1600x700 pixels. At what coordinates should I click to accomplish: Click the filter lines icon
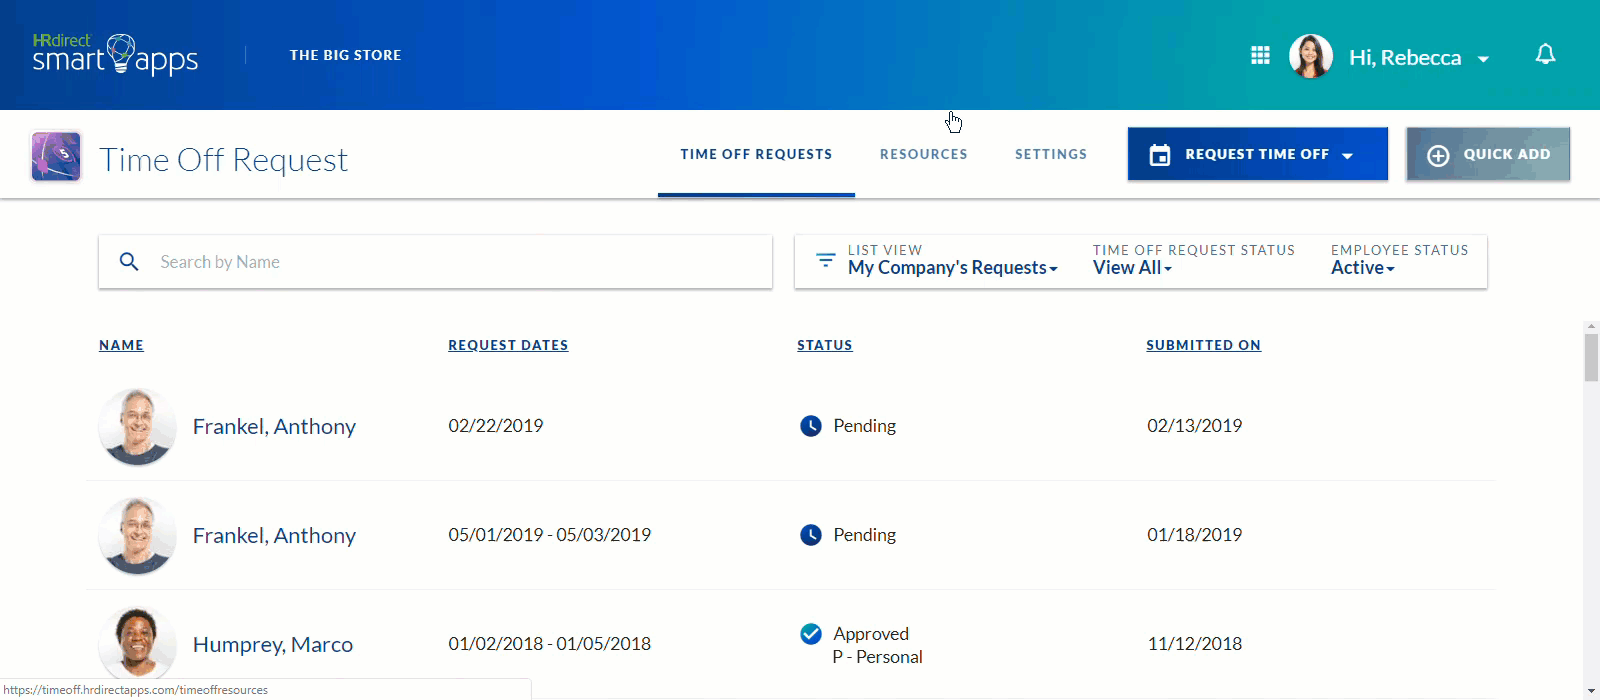click(825, 260)
